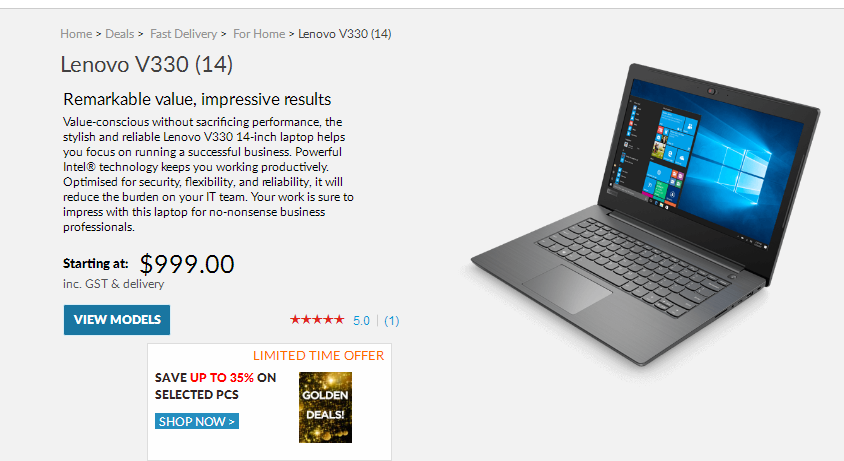Click the Lenovo V330 (14) page title

(146, 65)
